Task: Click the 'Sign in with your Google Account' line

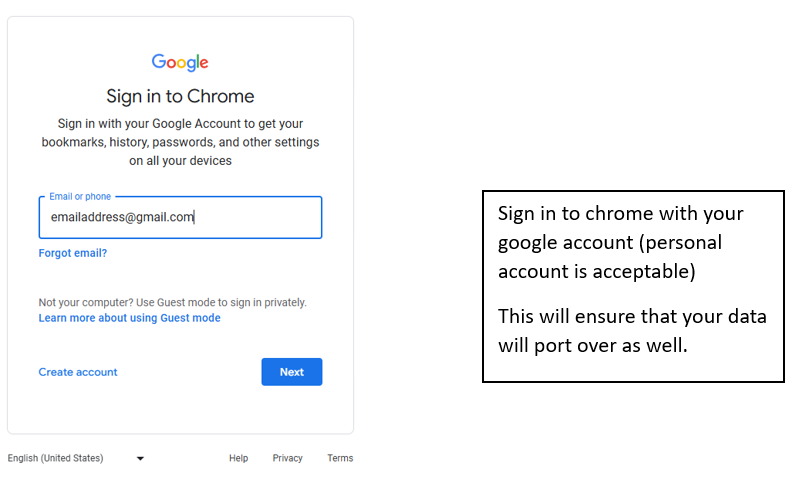Action: 180,124
